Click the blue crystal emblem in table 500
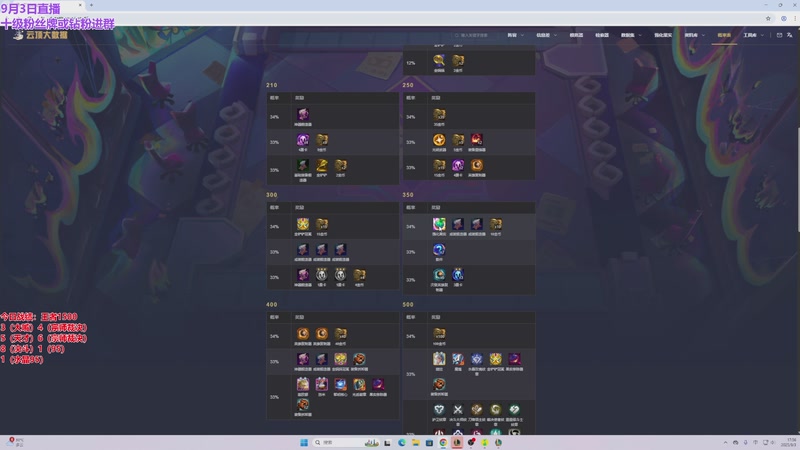Viewport: 800px width, 450px height. pos(477,359)
